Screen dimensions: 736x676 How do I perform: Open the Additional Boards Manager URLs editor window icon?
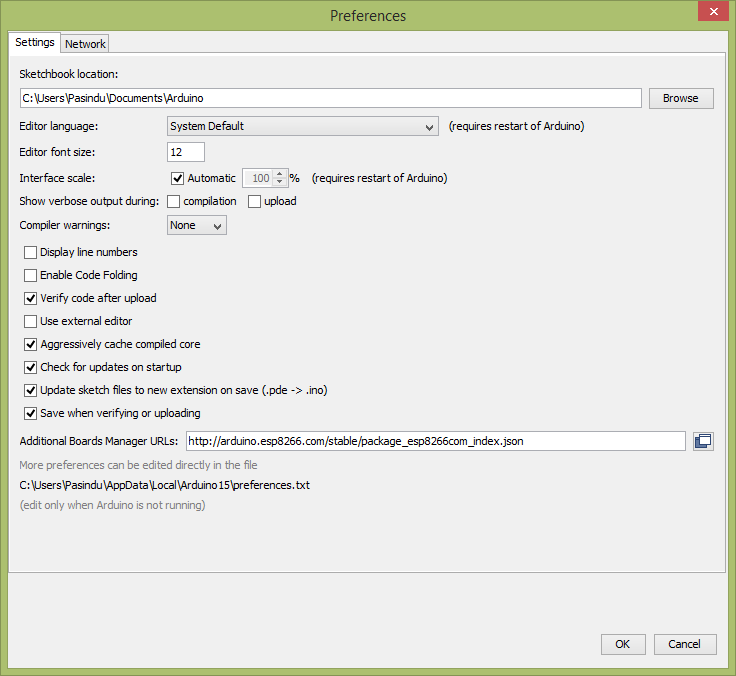click(x=703, y=441)
